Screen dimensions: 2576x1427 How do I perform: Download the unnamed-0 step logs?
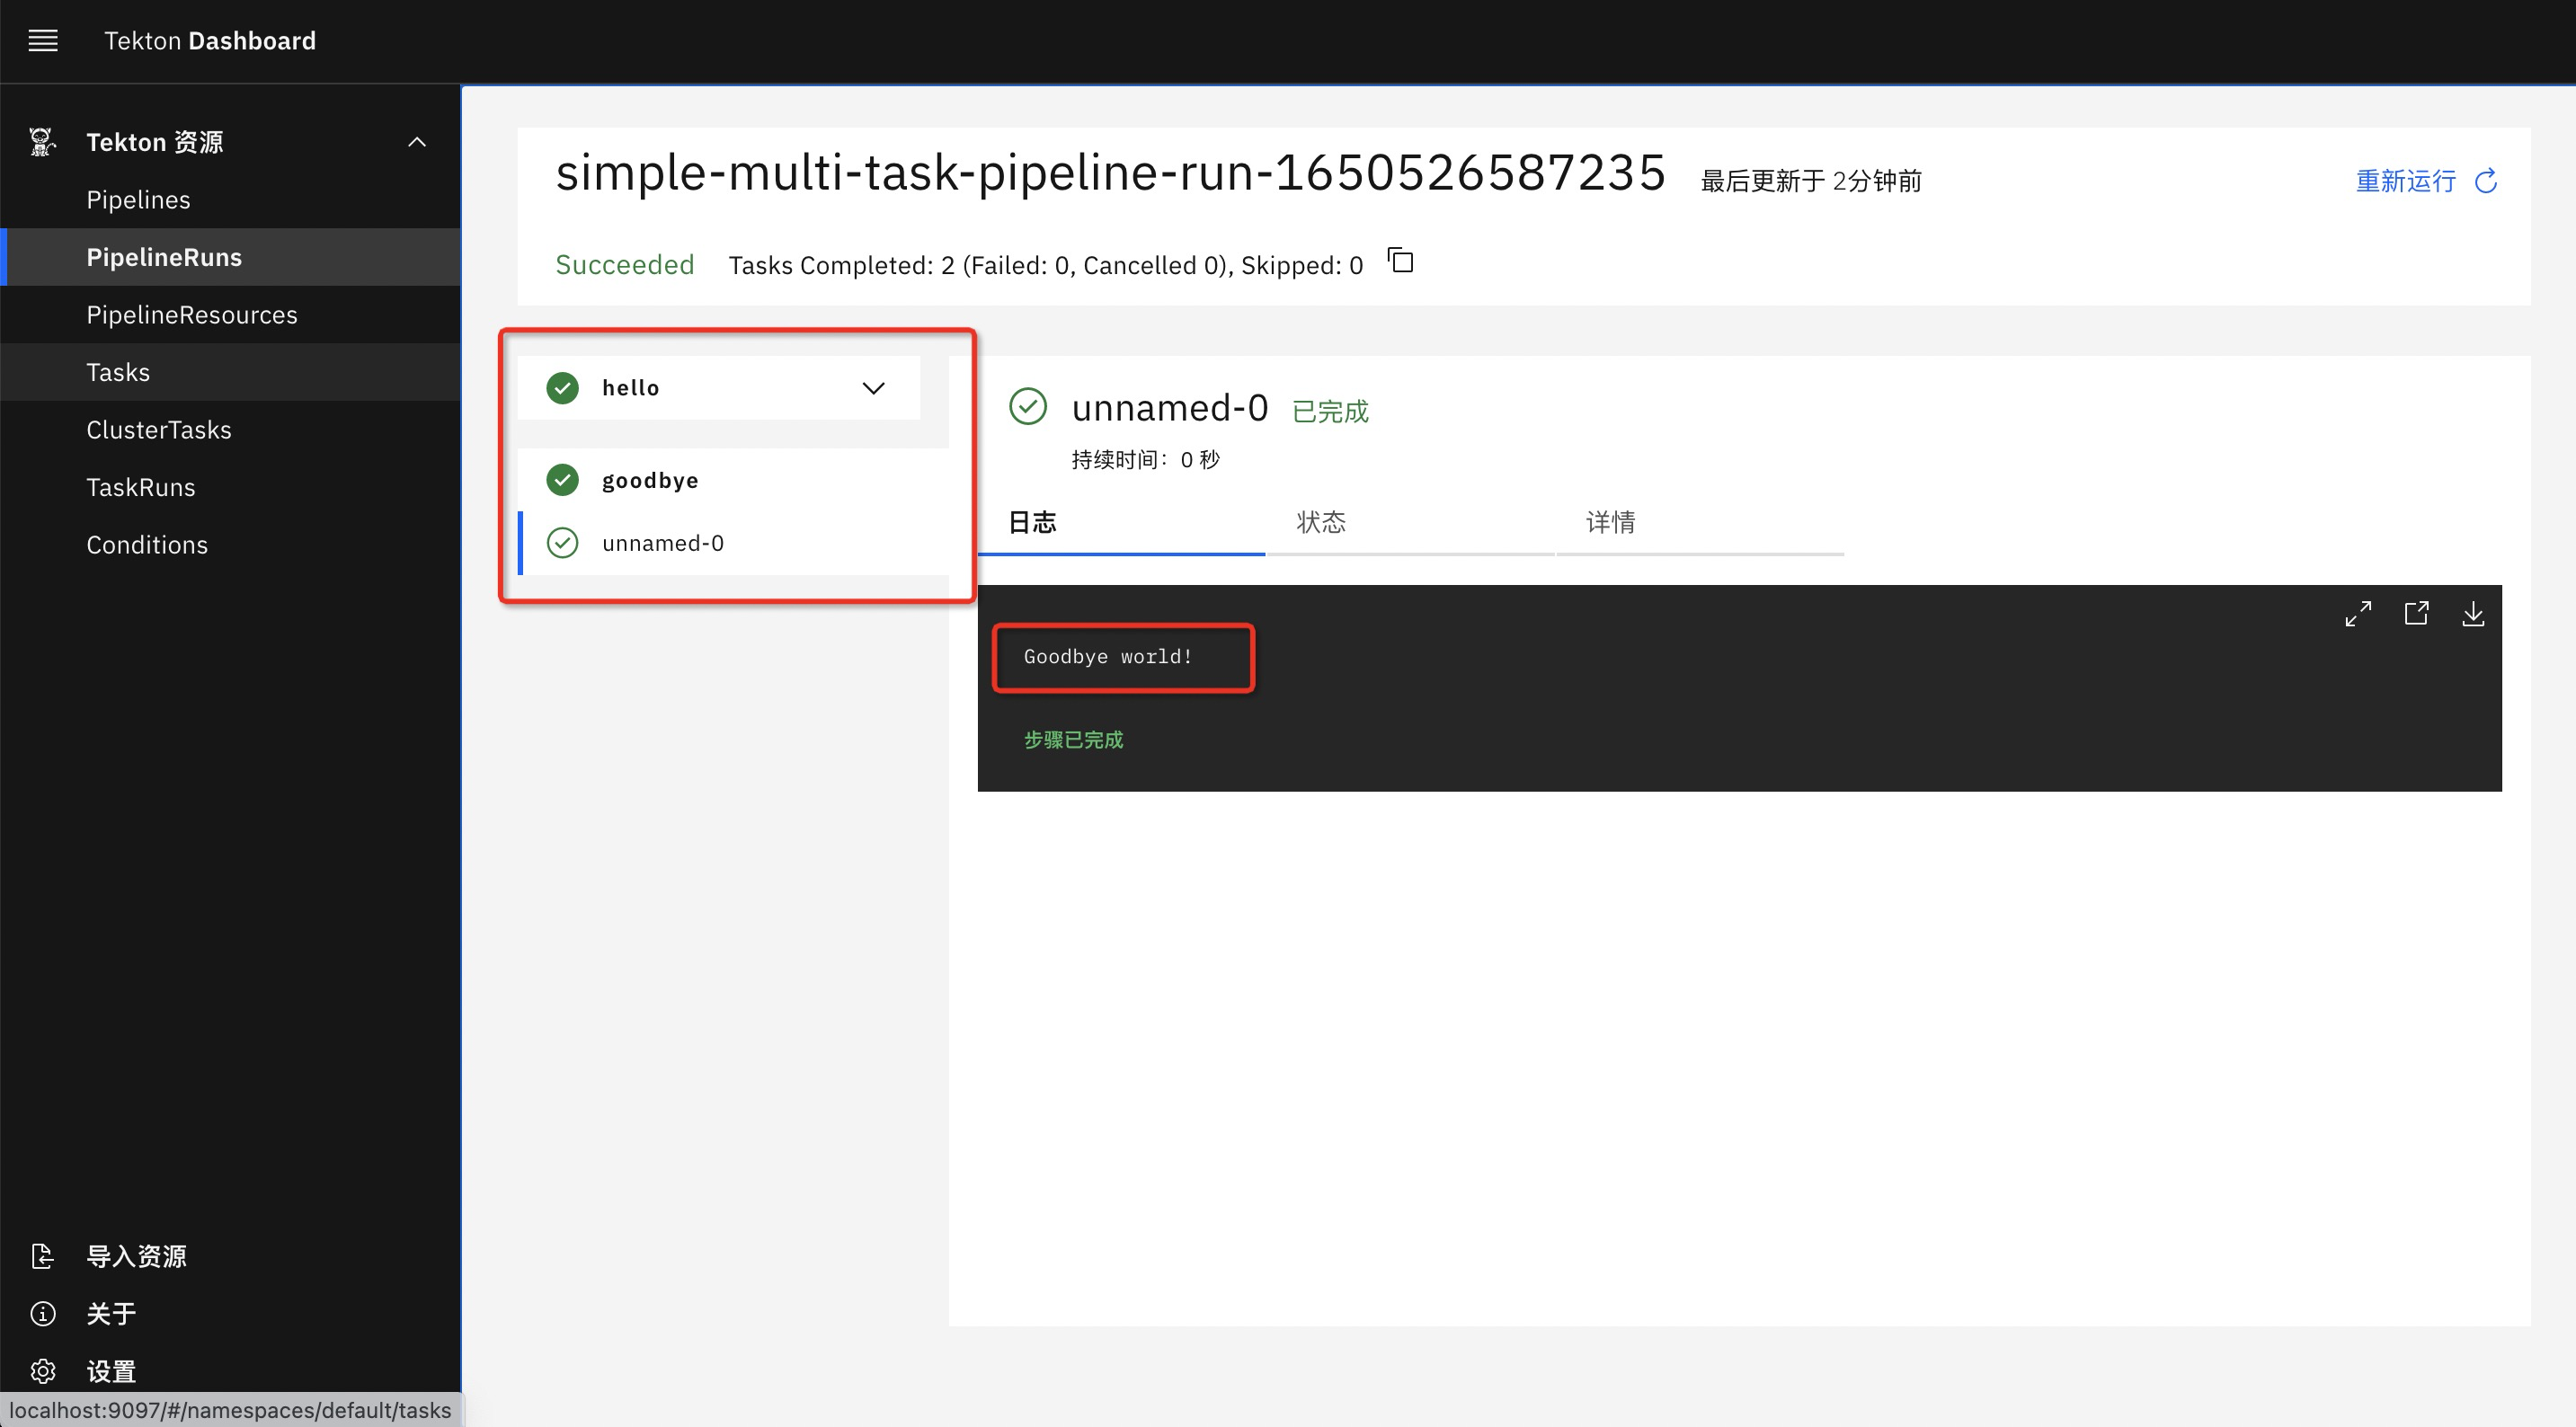[2475, 614]
